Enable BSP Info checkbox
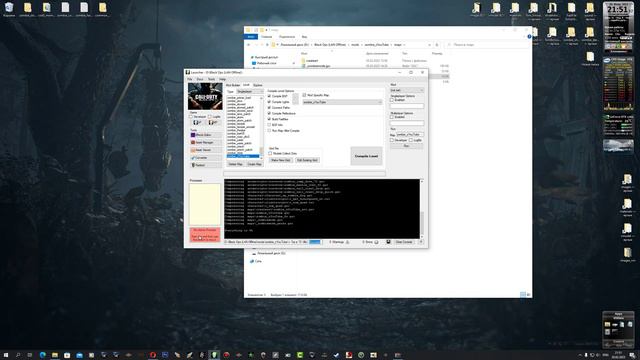Image resolution: width=640 pixels, height=360 pixels. point(269,124)
